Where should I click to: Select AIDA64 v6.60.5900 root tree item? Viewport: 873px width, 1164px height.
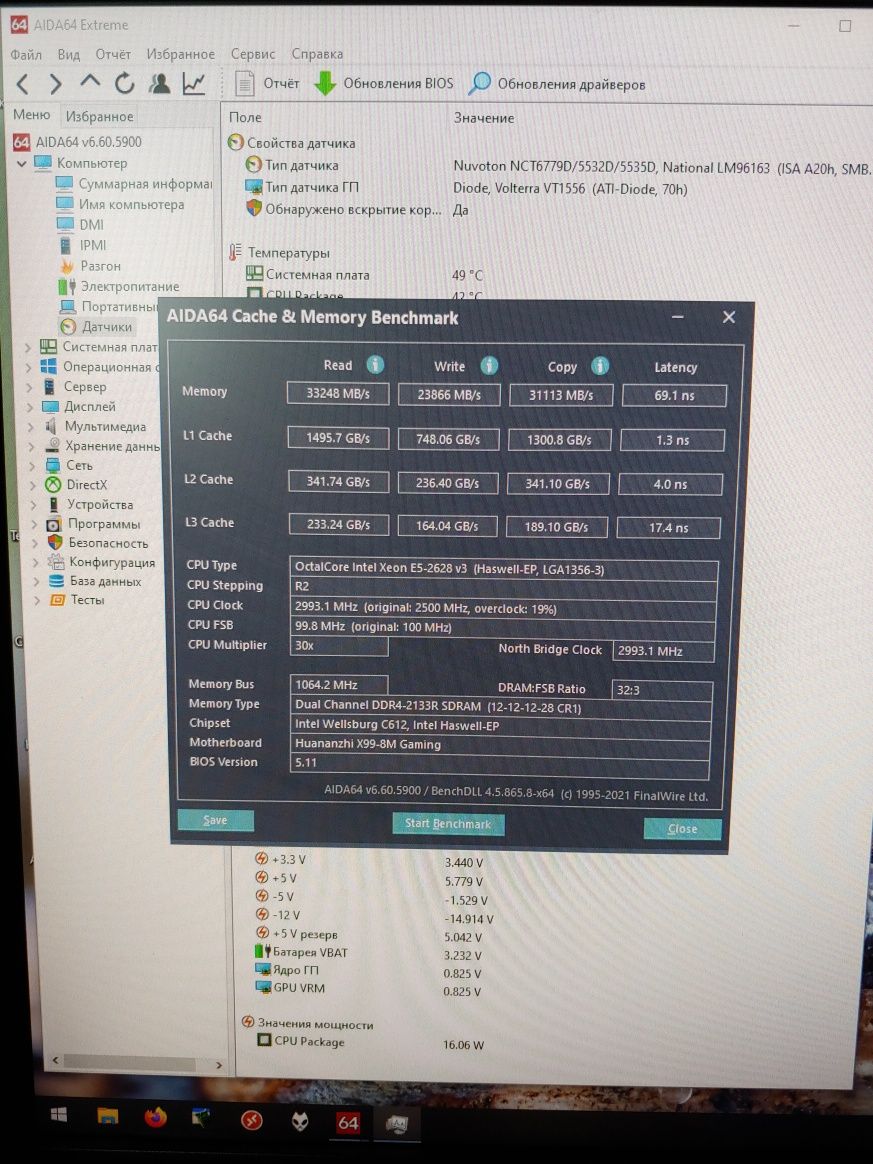[x=77, y=142]
